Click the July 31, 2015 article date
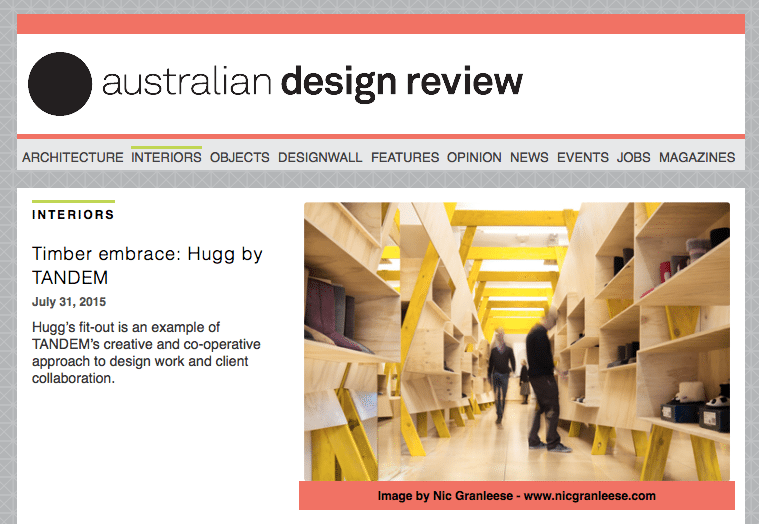The image size is (759, 524). (x=69, y=301)
